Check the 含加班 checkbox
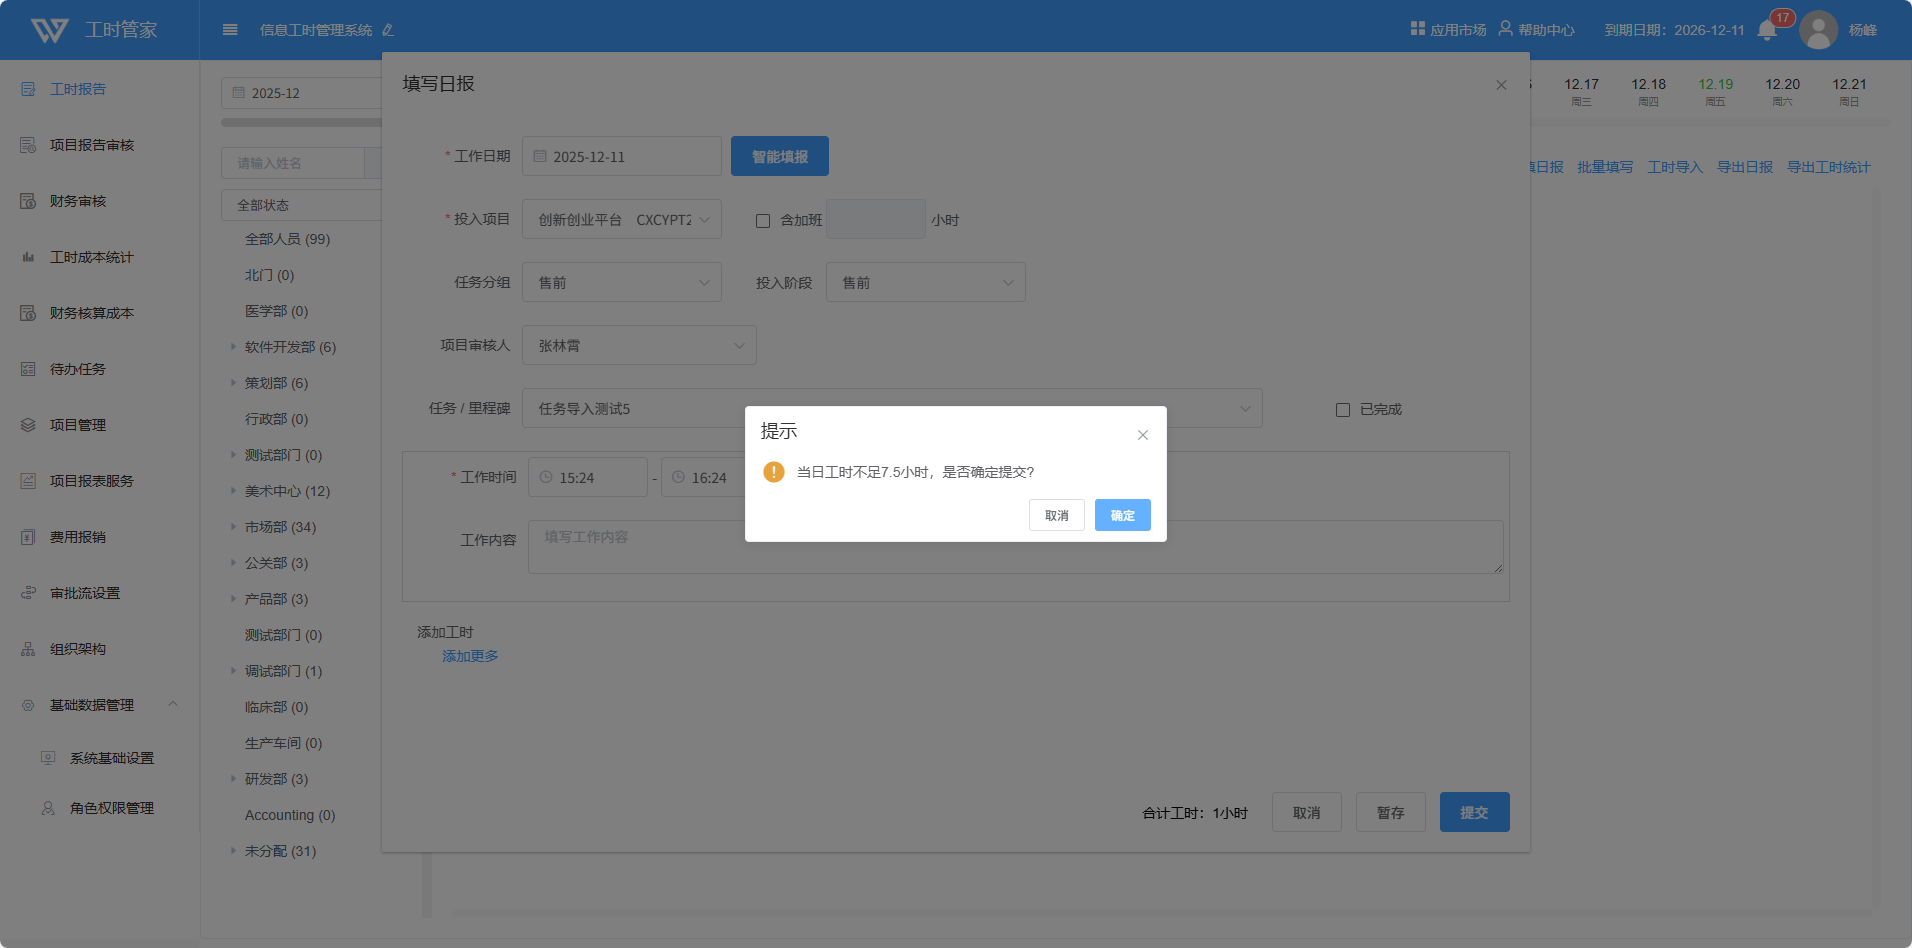Viewport: 1912px width, 948px height. (x=763, y=221)
